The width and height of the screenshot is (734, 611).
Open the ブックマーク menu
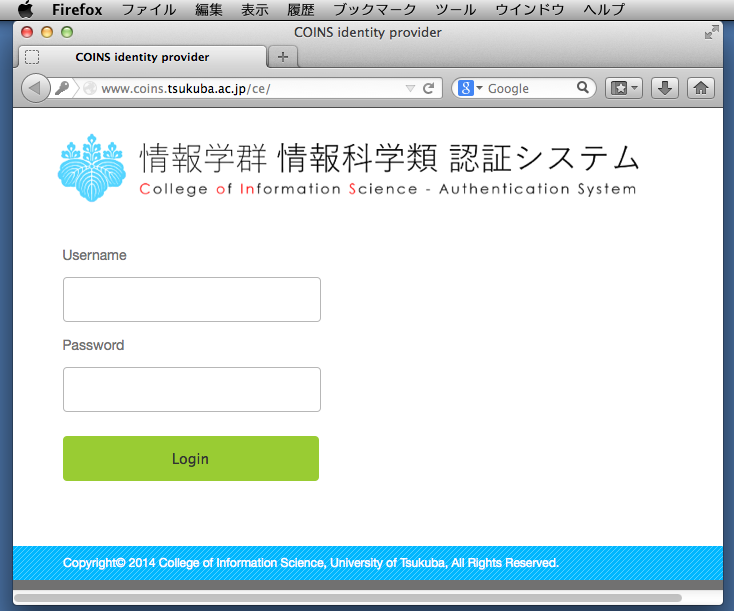374,9
